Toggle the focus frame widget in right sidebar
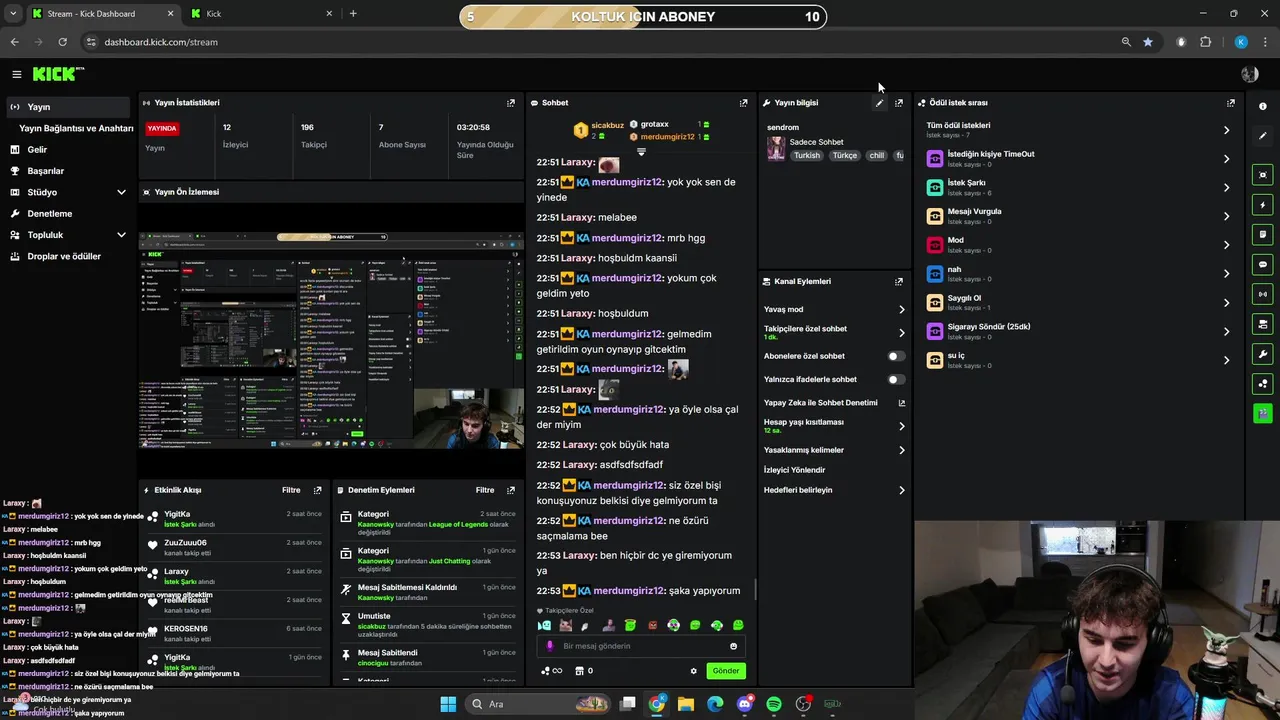 tap(1263, 175)
